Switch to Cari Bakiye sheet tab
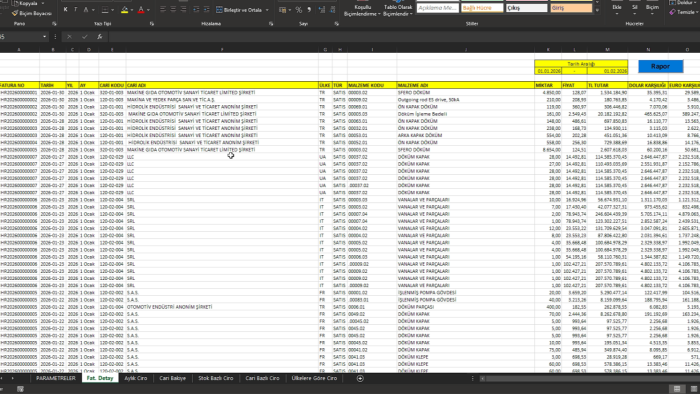The width and height of the screenshot is (700, 394). (172, 378)
